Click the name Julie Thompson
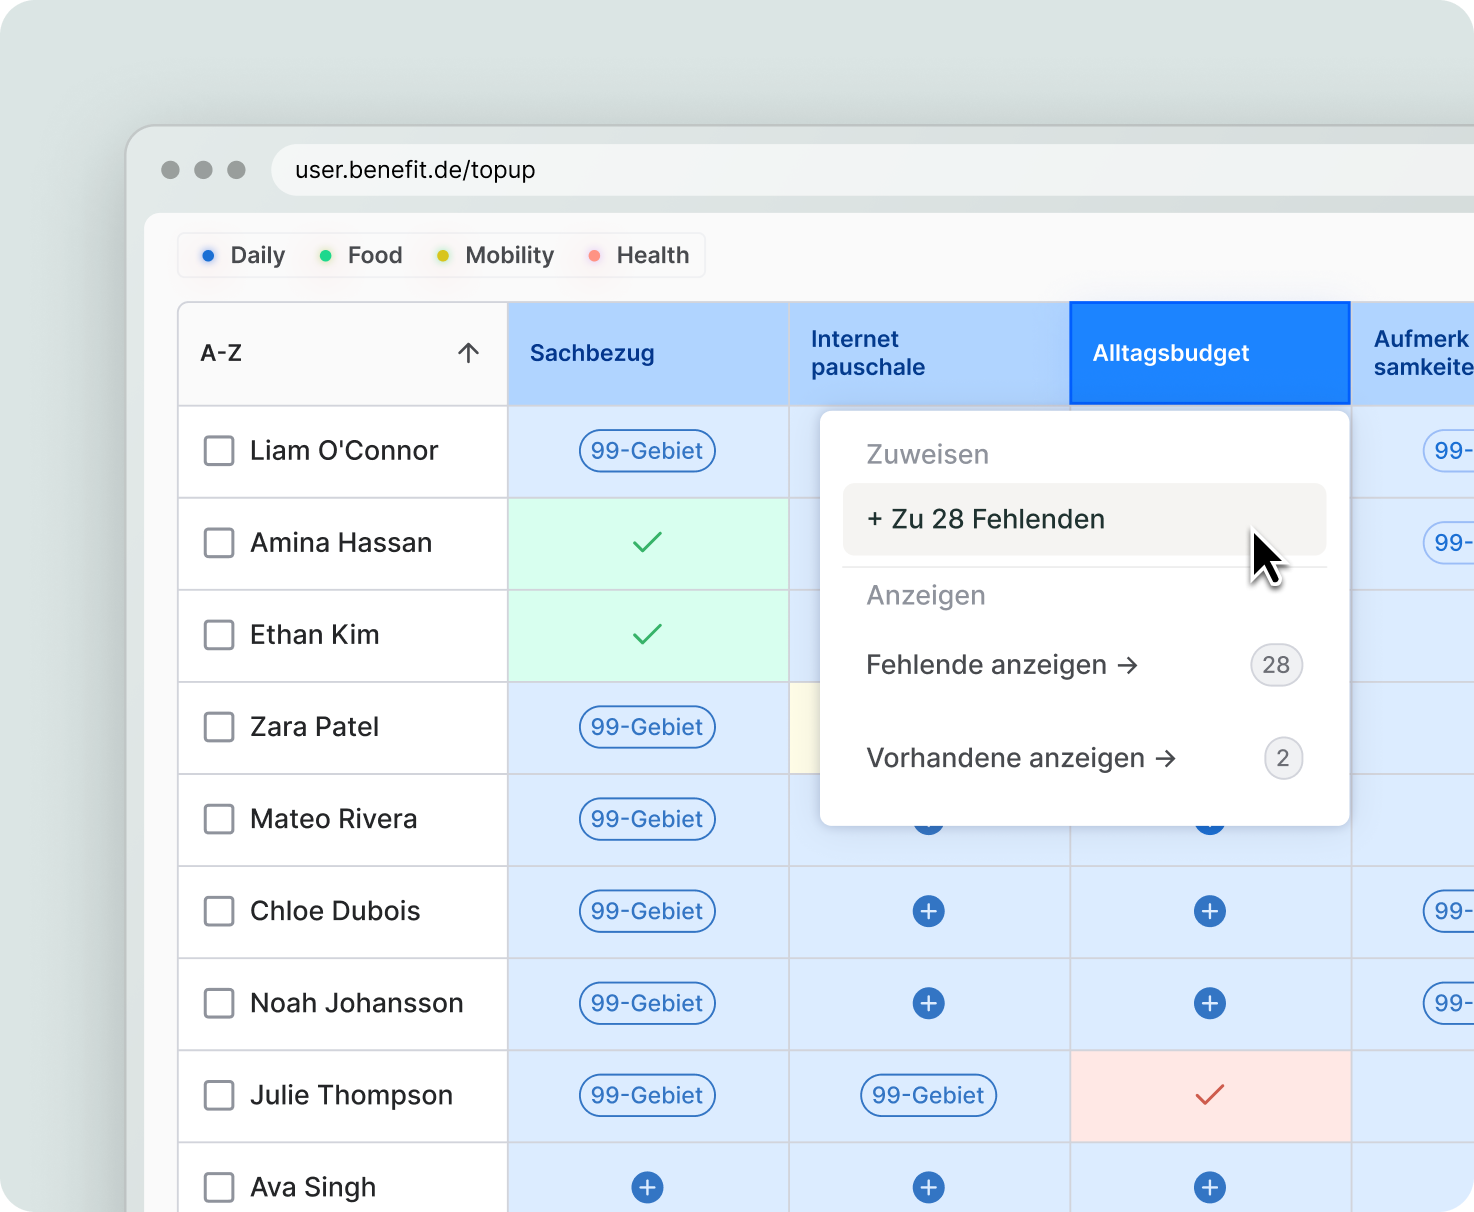The height and width of the screenshot is (1212, 1474). pos(351,1095)
